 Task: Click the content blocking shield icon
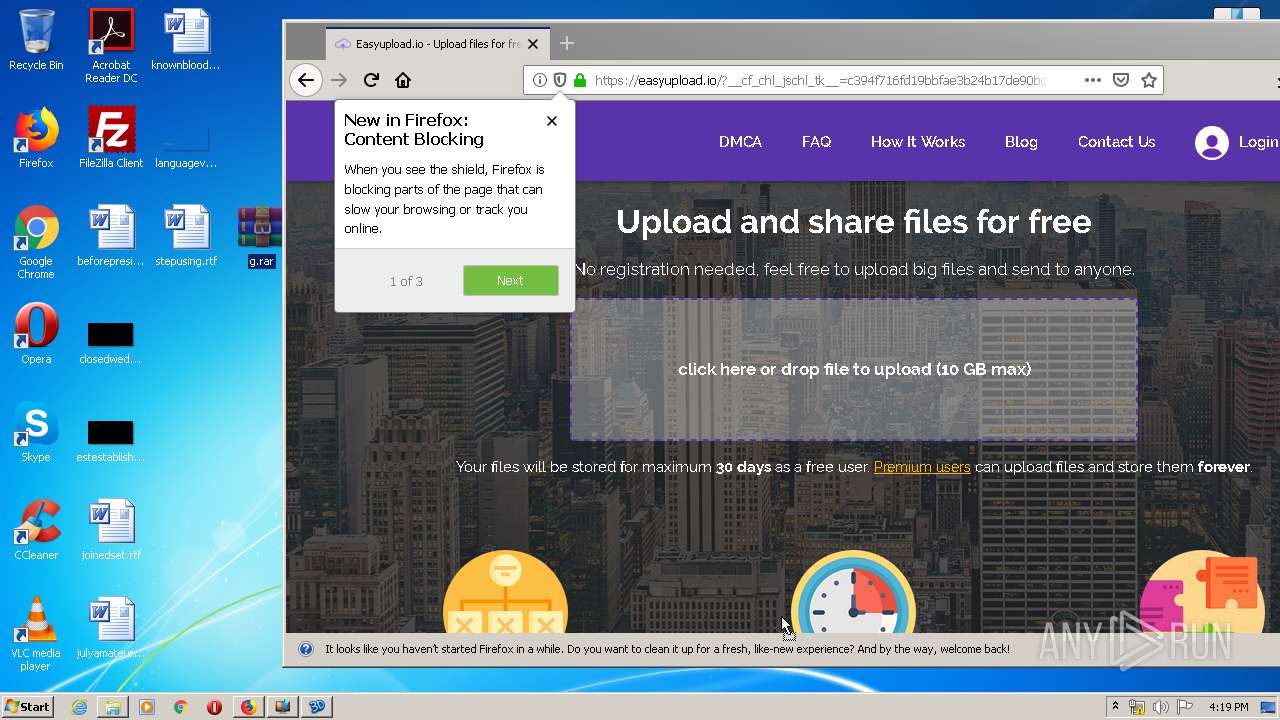click(559, 80)
